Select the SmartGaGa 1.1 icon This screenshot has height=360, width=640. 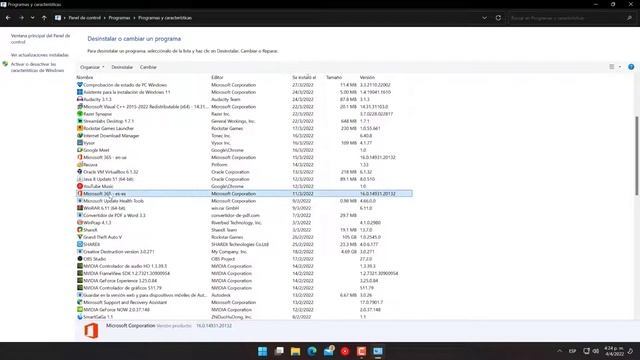[x=80, y=317]
